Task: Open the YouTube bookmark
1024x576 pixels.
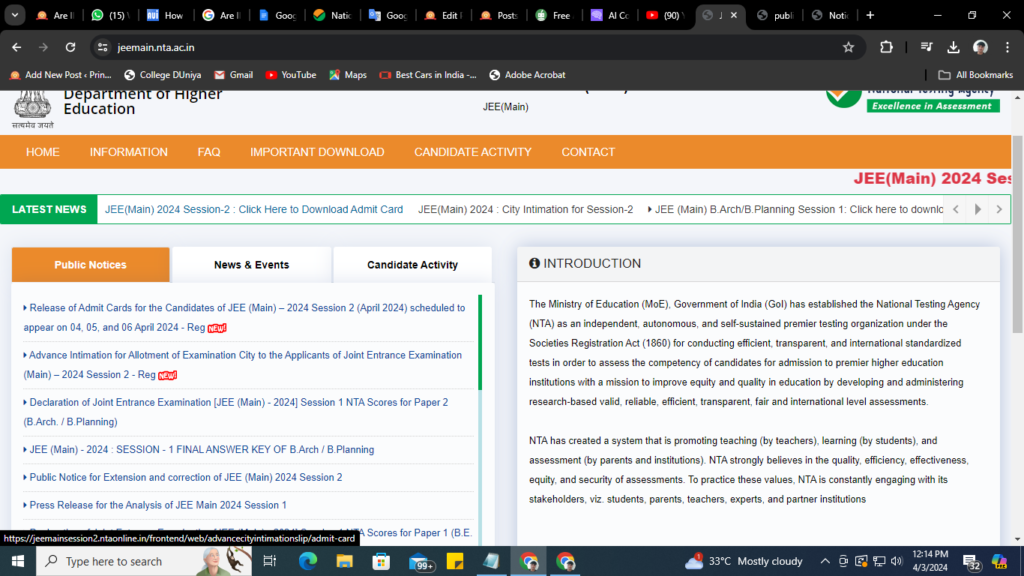Action: (x=290, y=75)
